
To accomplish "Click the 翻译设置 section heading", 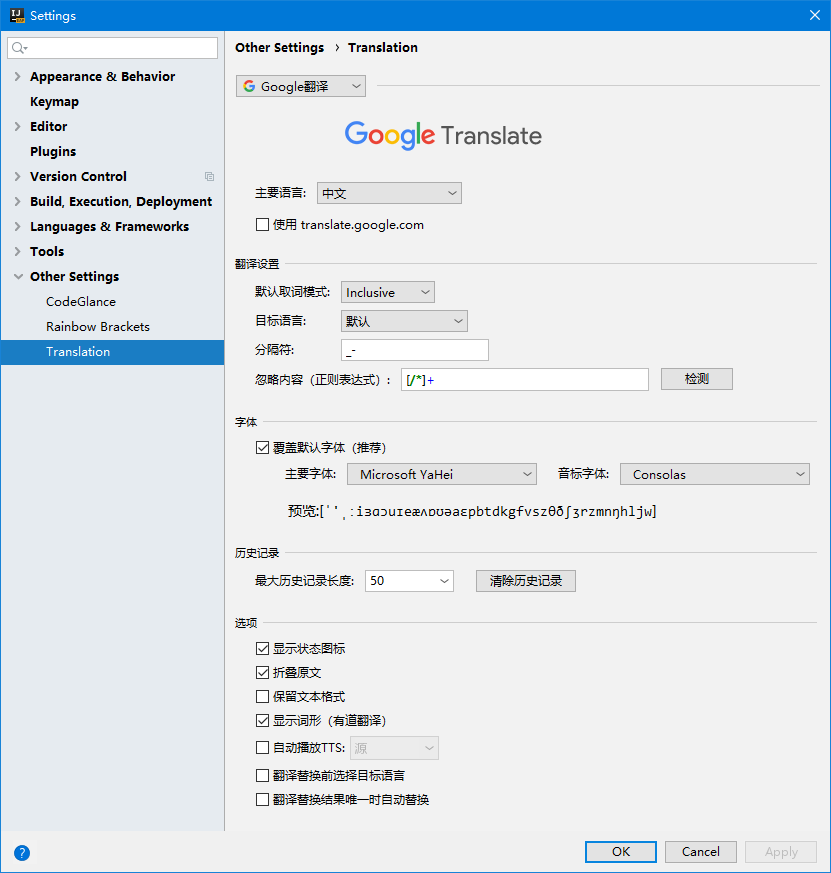I will point(257,264).
